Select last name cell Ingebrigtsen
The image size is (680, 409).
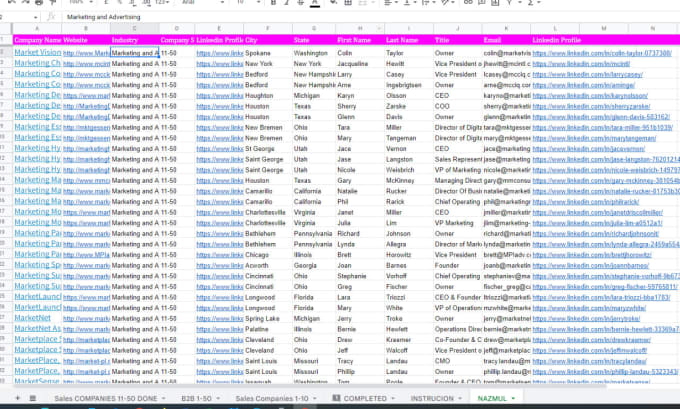click(x=409, y=85)
